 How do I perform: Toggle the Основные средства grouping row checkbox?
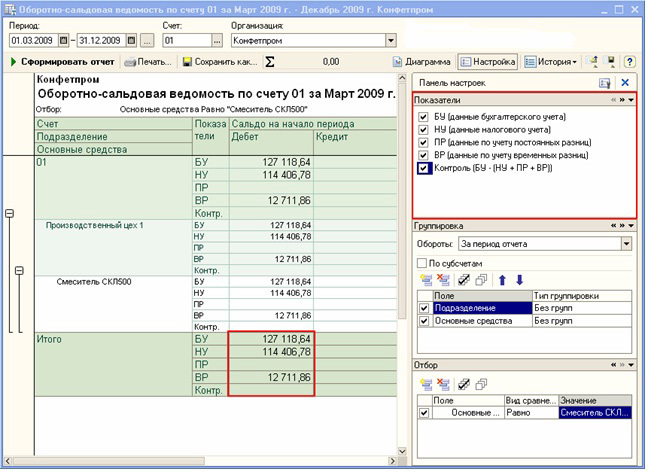[x=424, y=321]
